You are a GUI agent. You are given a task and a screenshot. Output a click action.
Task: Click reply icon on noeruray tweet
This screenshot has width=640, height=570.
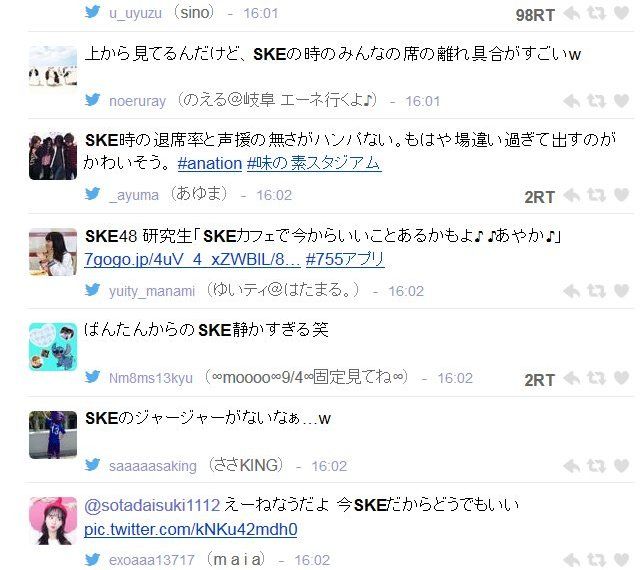click(x=571, y=101)
